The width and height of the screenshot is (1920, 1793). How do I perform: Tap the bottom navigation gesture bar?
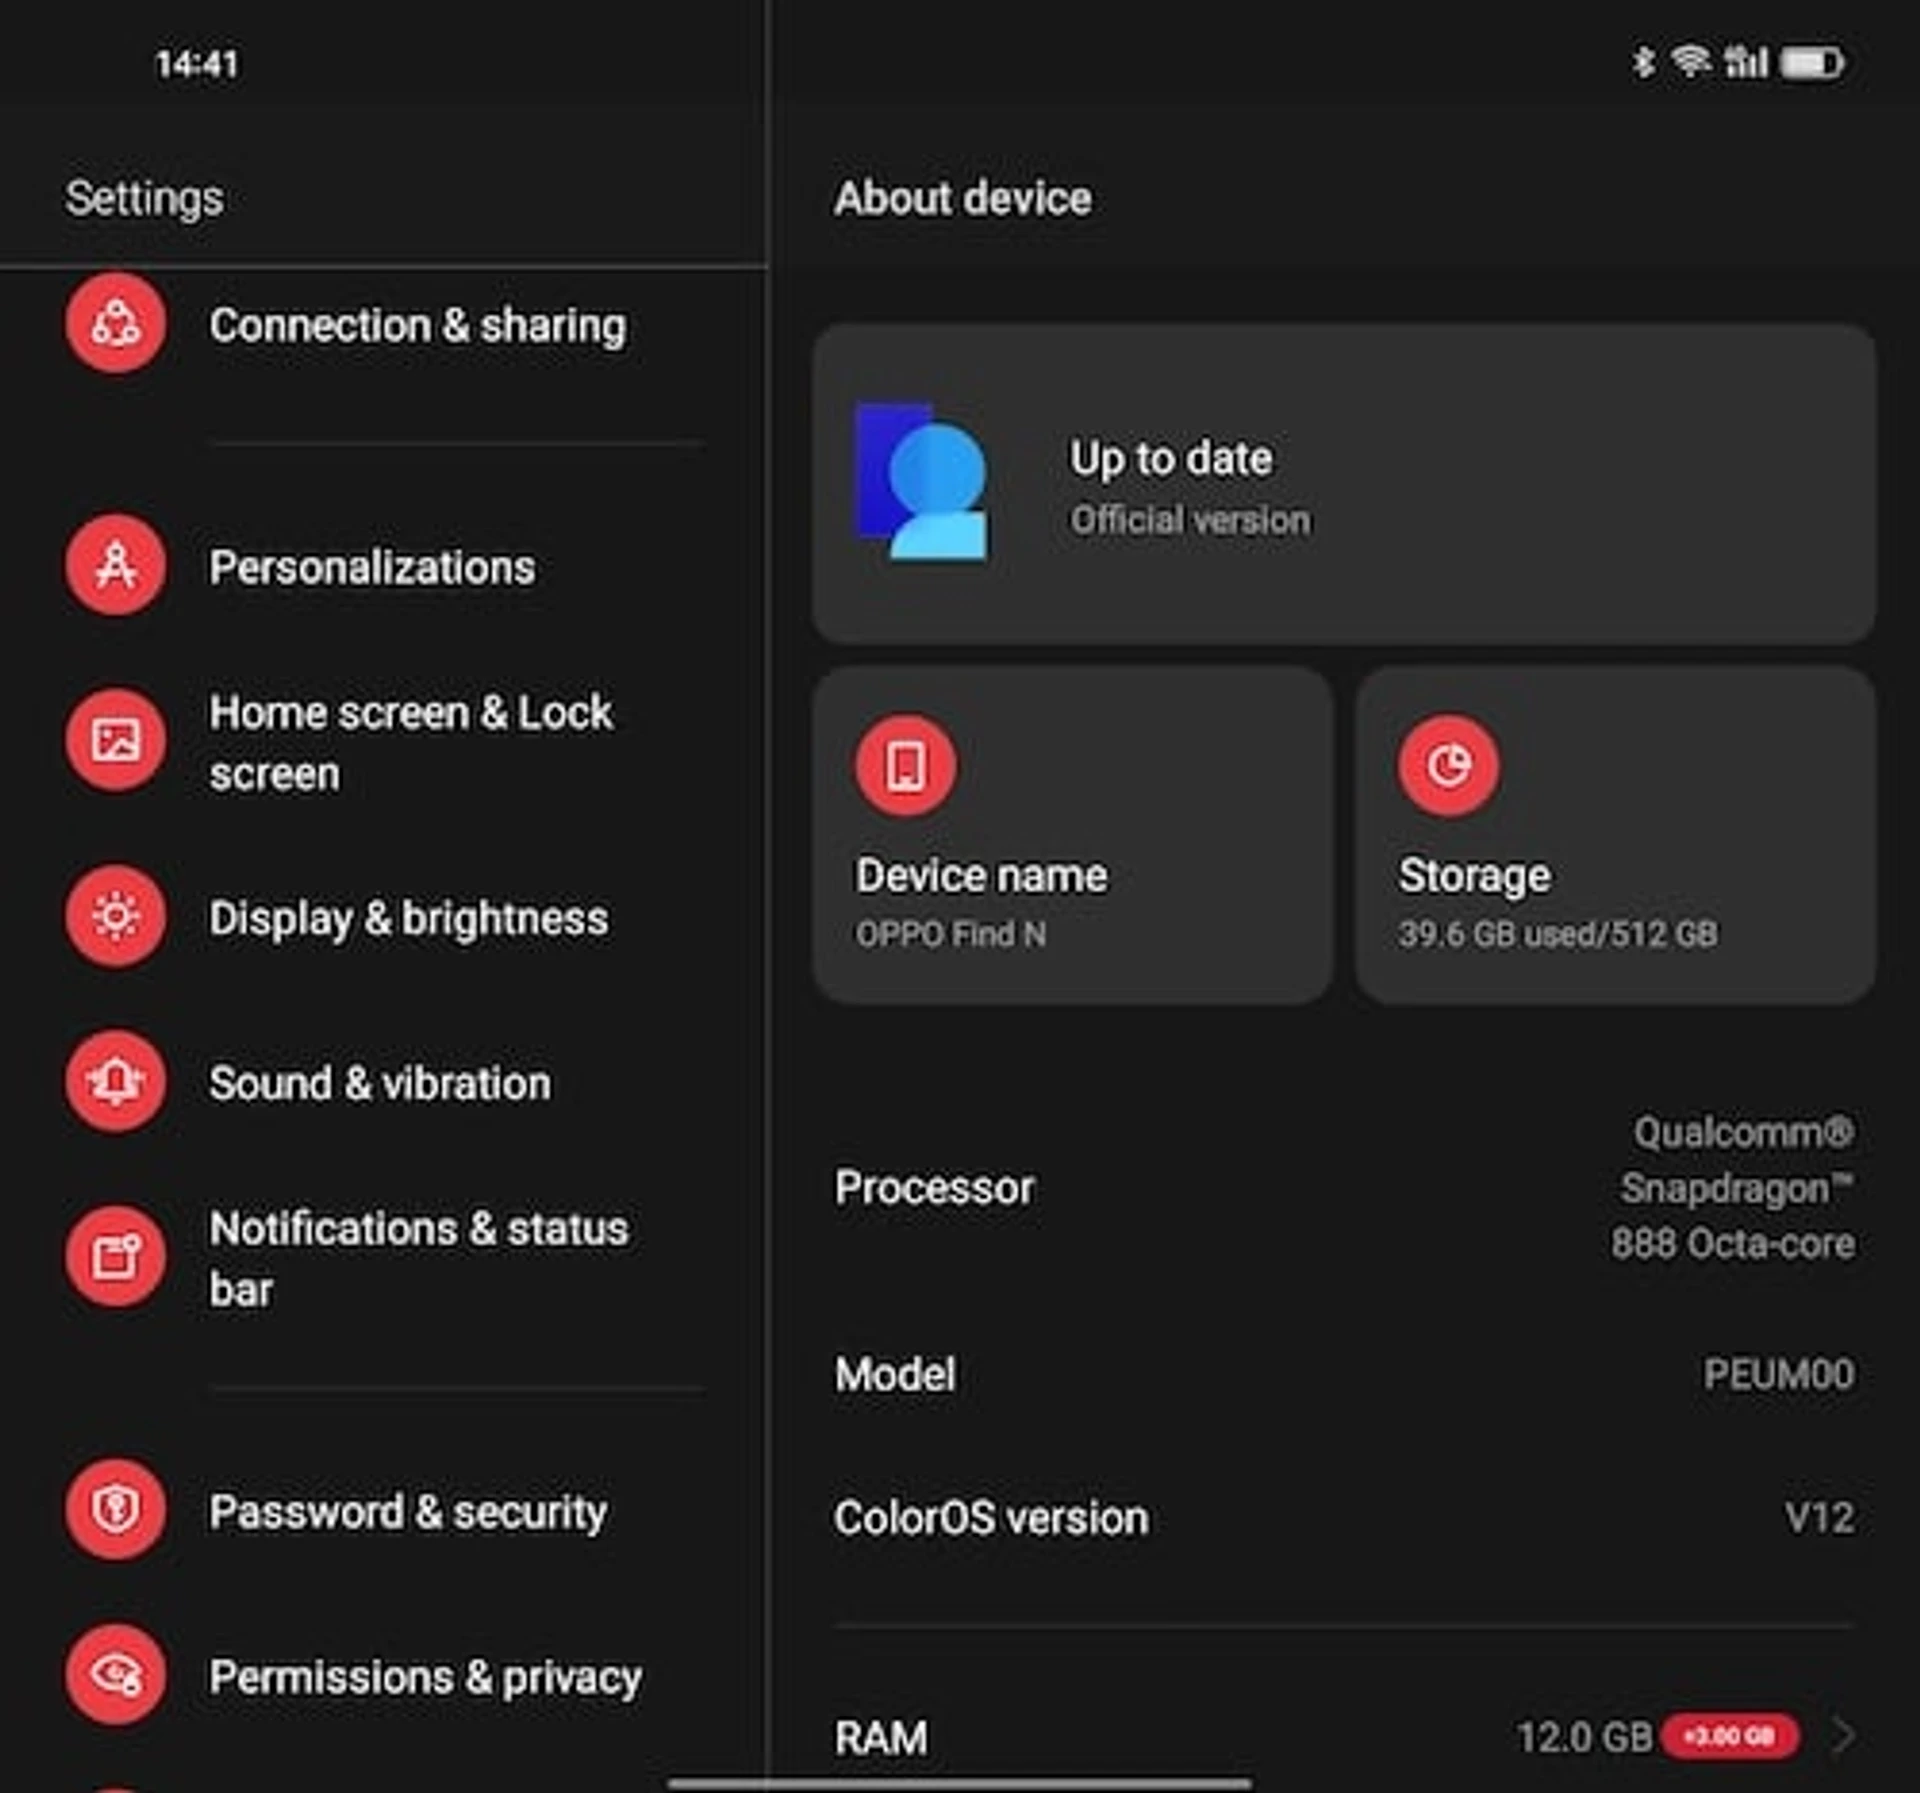959,1783
